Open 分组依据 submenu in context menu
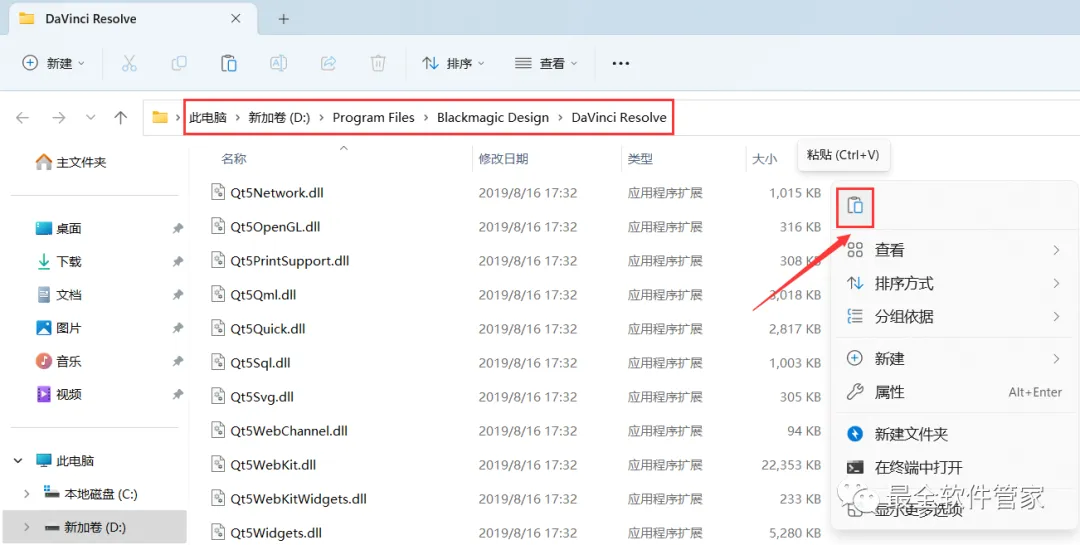The image size is (1080, 545). click(955, 317)
